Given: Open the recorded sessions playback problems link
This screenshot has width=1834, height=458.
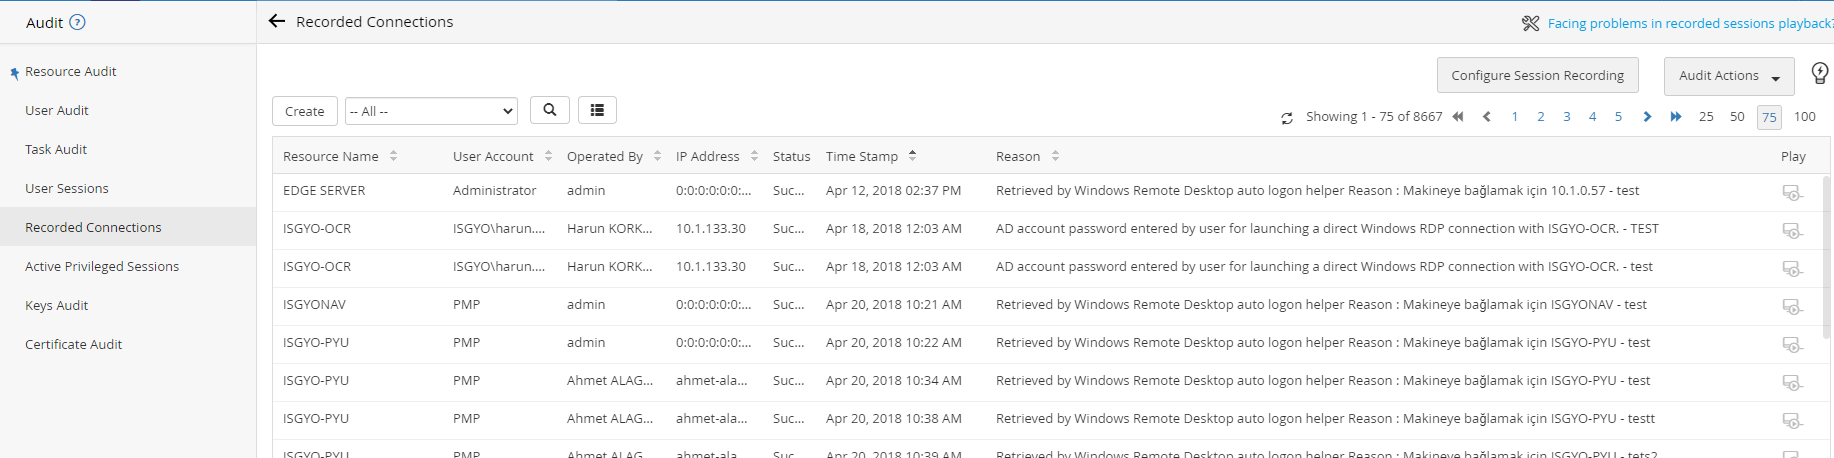Looking at the screenshot, I should click(x=1689, y=23).
